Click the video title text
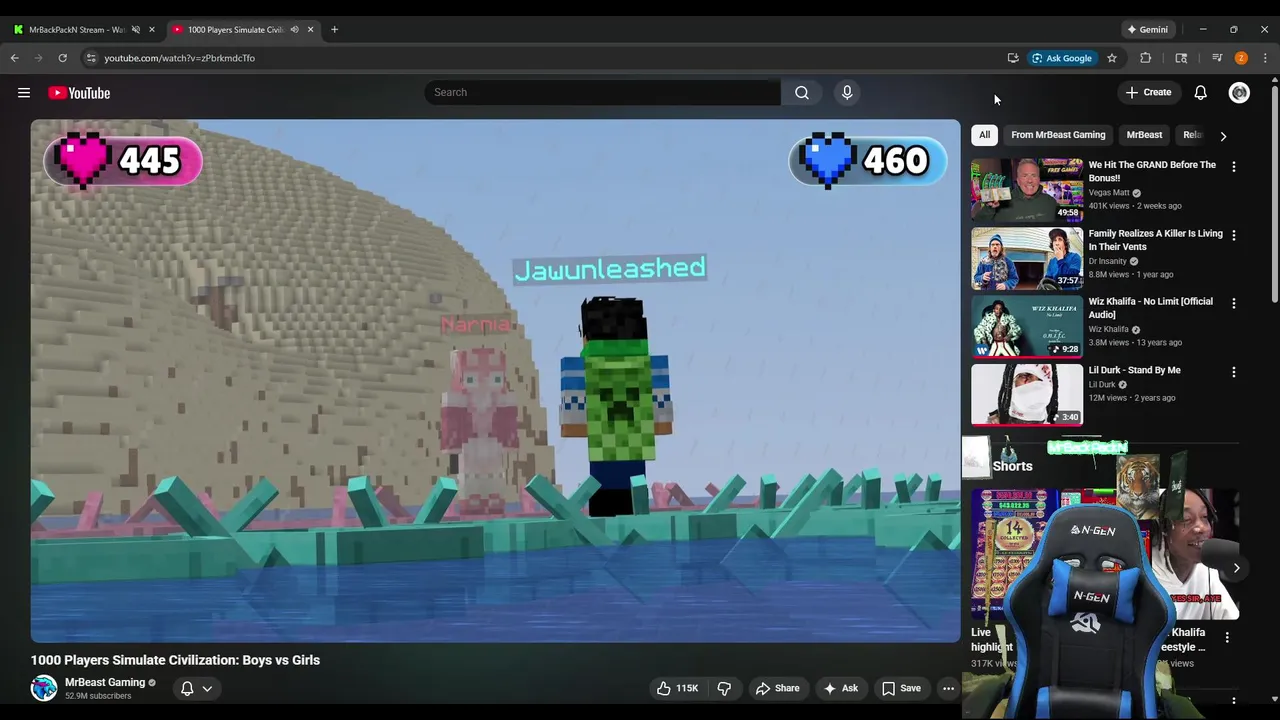The width and height of the screenshot is (1280, 720). point(175,660)
